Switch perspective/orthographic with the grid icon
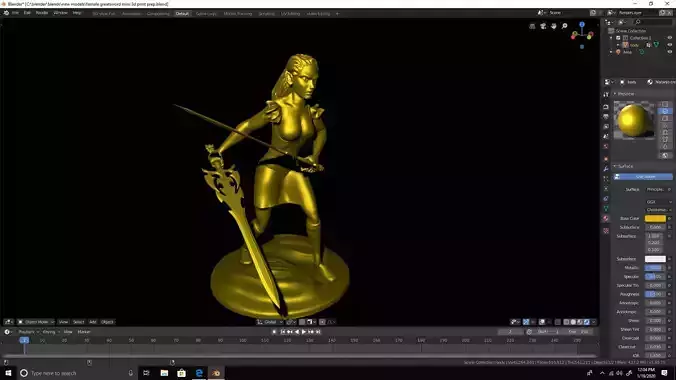 point(532,26)
